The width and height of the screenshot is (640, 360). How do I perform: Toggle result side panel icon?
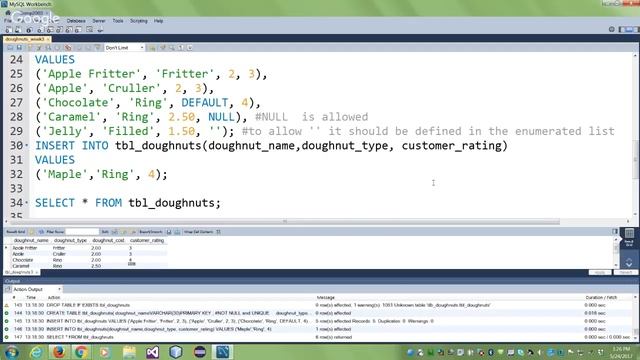pos(615,231)
